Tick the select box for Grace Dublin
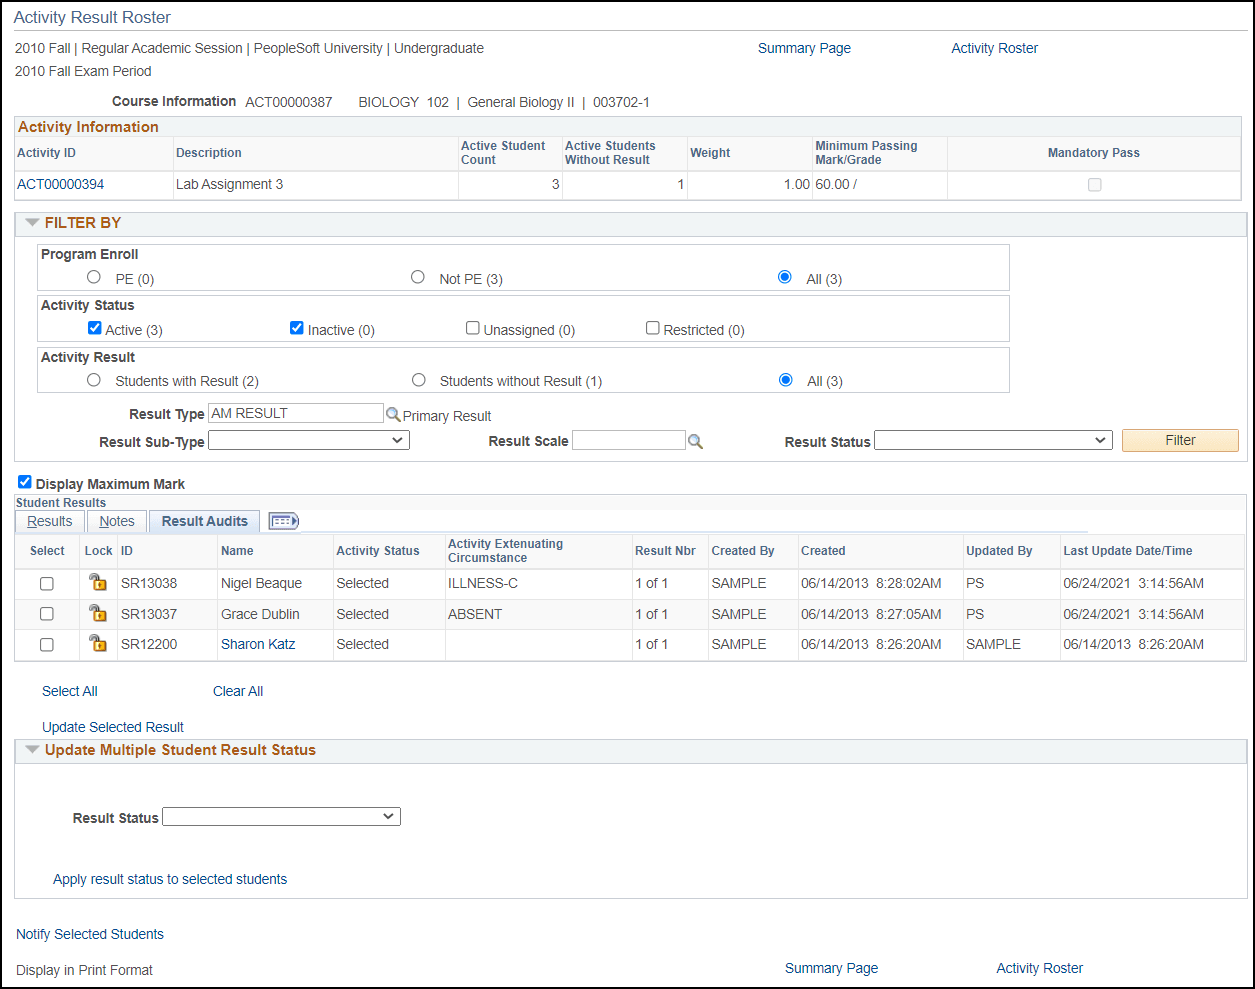The width and height of the screenshot is (1255, 989). click(x=46, y=614)
